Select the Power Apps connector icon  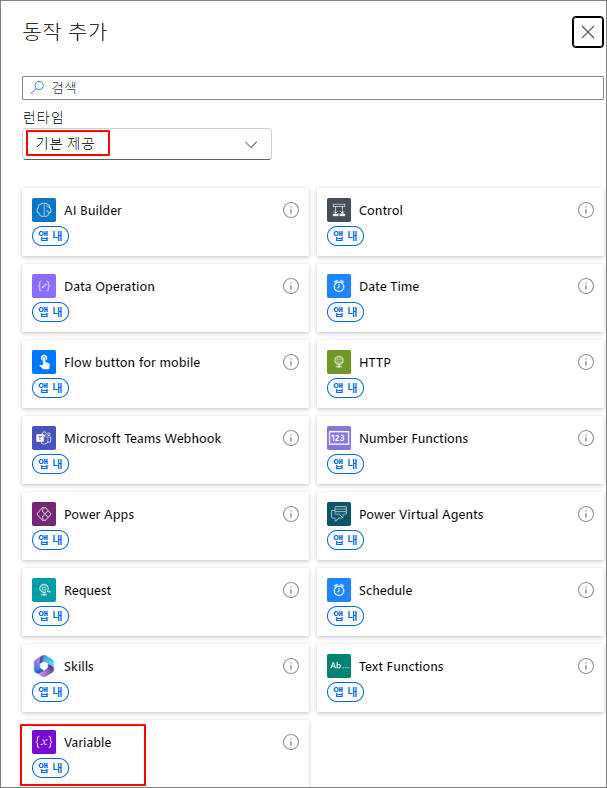pyautogui.click(x=44, y=514)
